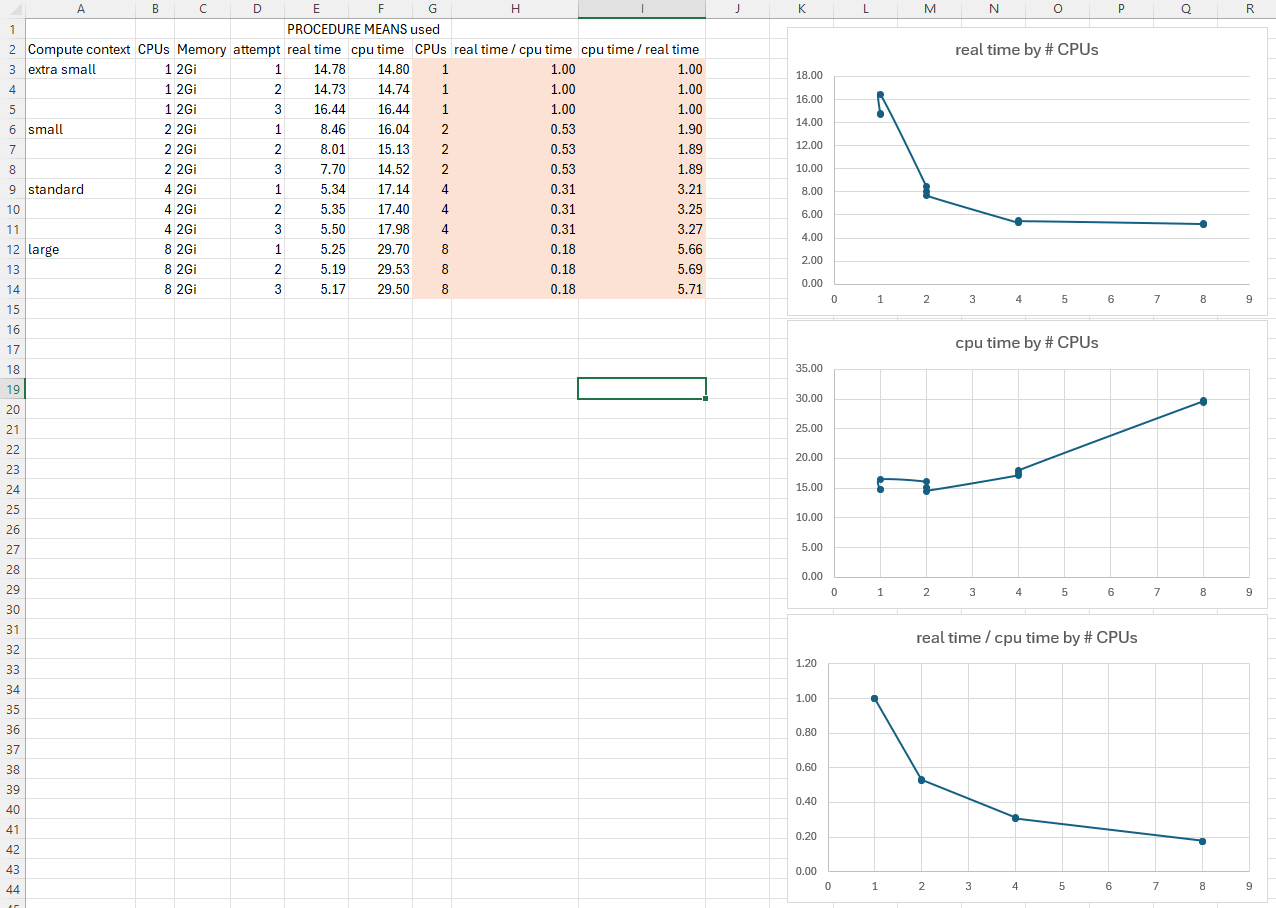The width and height of the screenshot is (1276, 908).
Task: Click the highest data point in the top chart
Action: pos(879,96)
